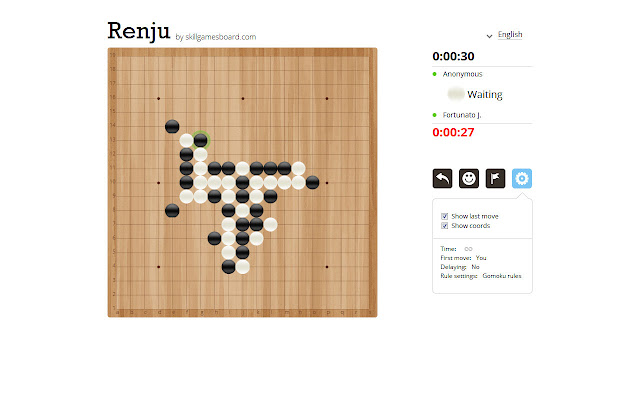640x400 pixels.
Task: Click the resign flag button
Action: point(496,178)
